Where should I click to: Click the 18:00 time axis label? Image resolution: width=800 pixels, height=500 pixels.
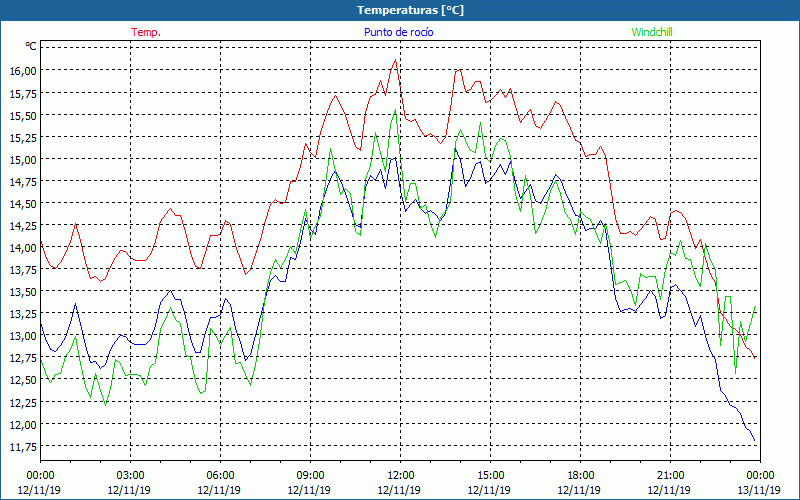tap(580, 476)
